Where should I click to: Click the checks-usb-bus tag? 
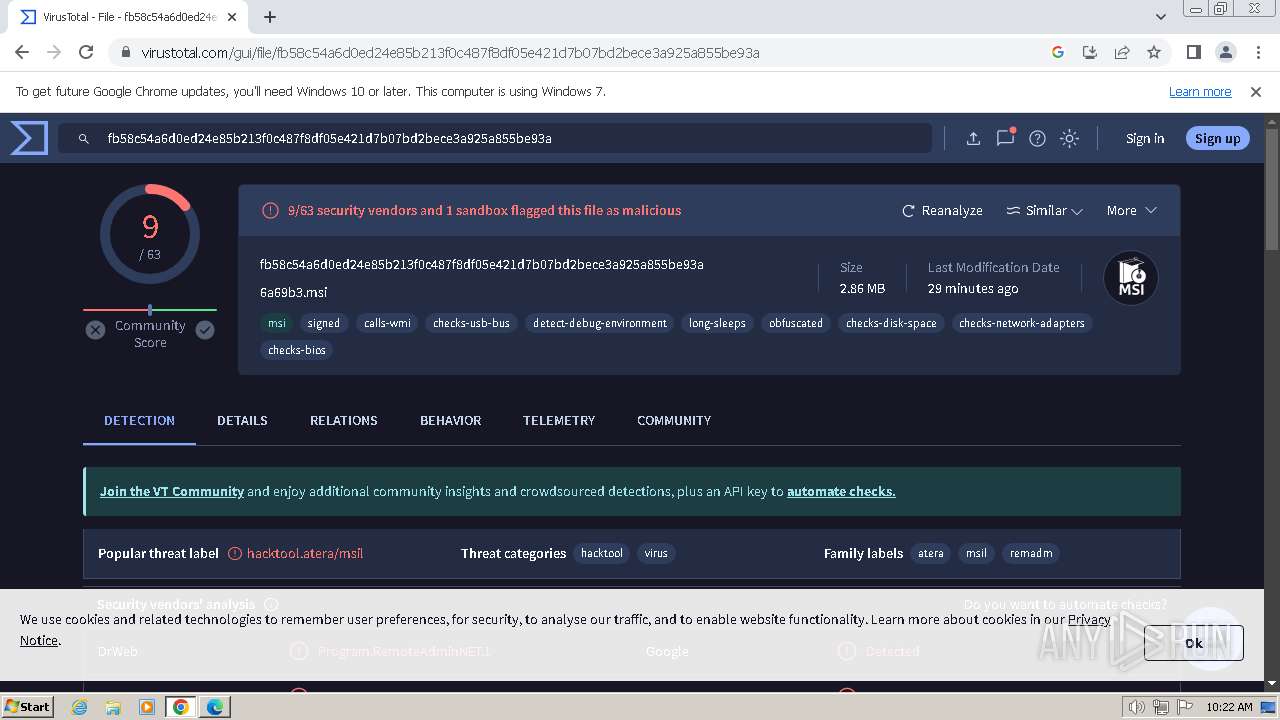(x=471, y=323)
